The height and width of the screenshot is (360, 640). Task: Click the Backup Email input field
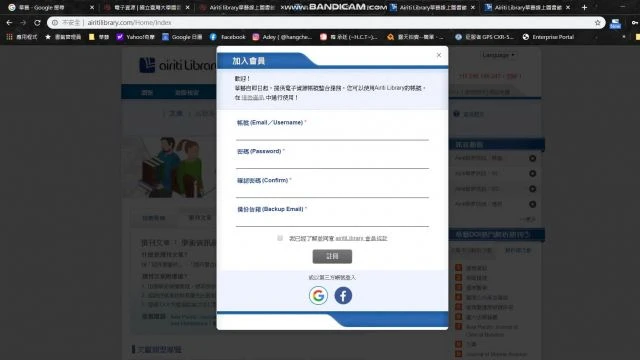(332, 220)
